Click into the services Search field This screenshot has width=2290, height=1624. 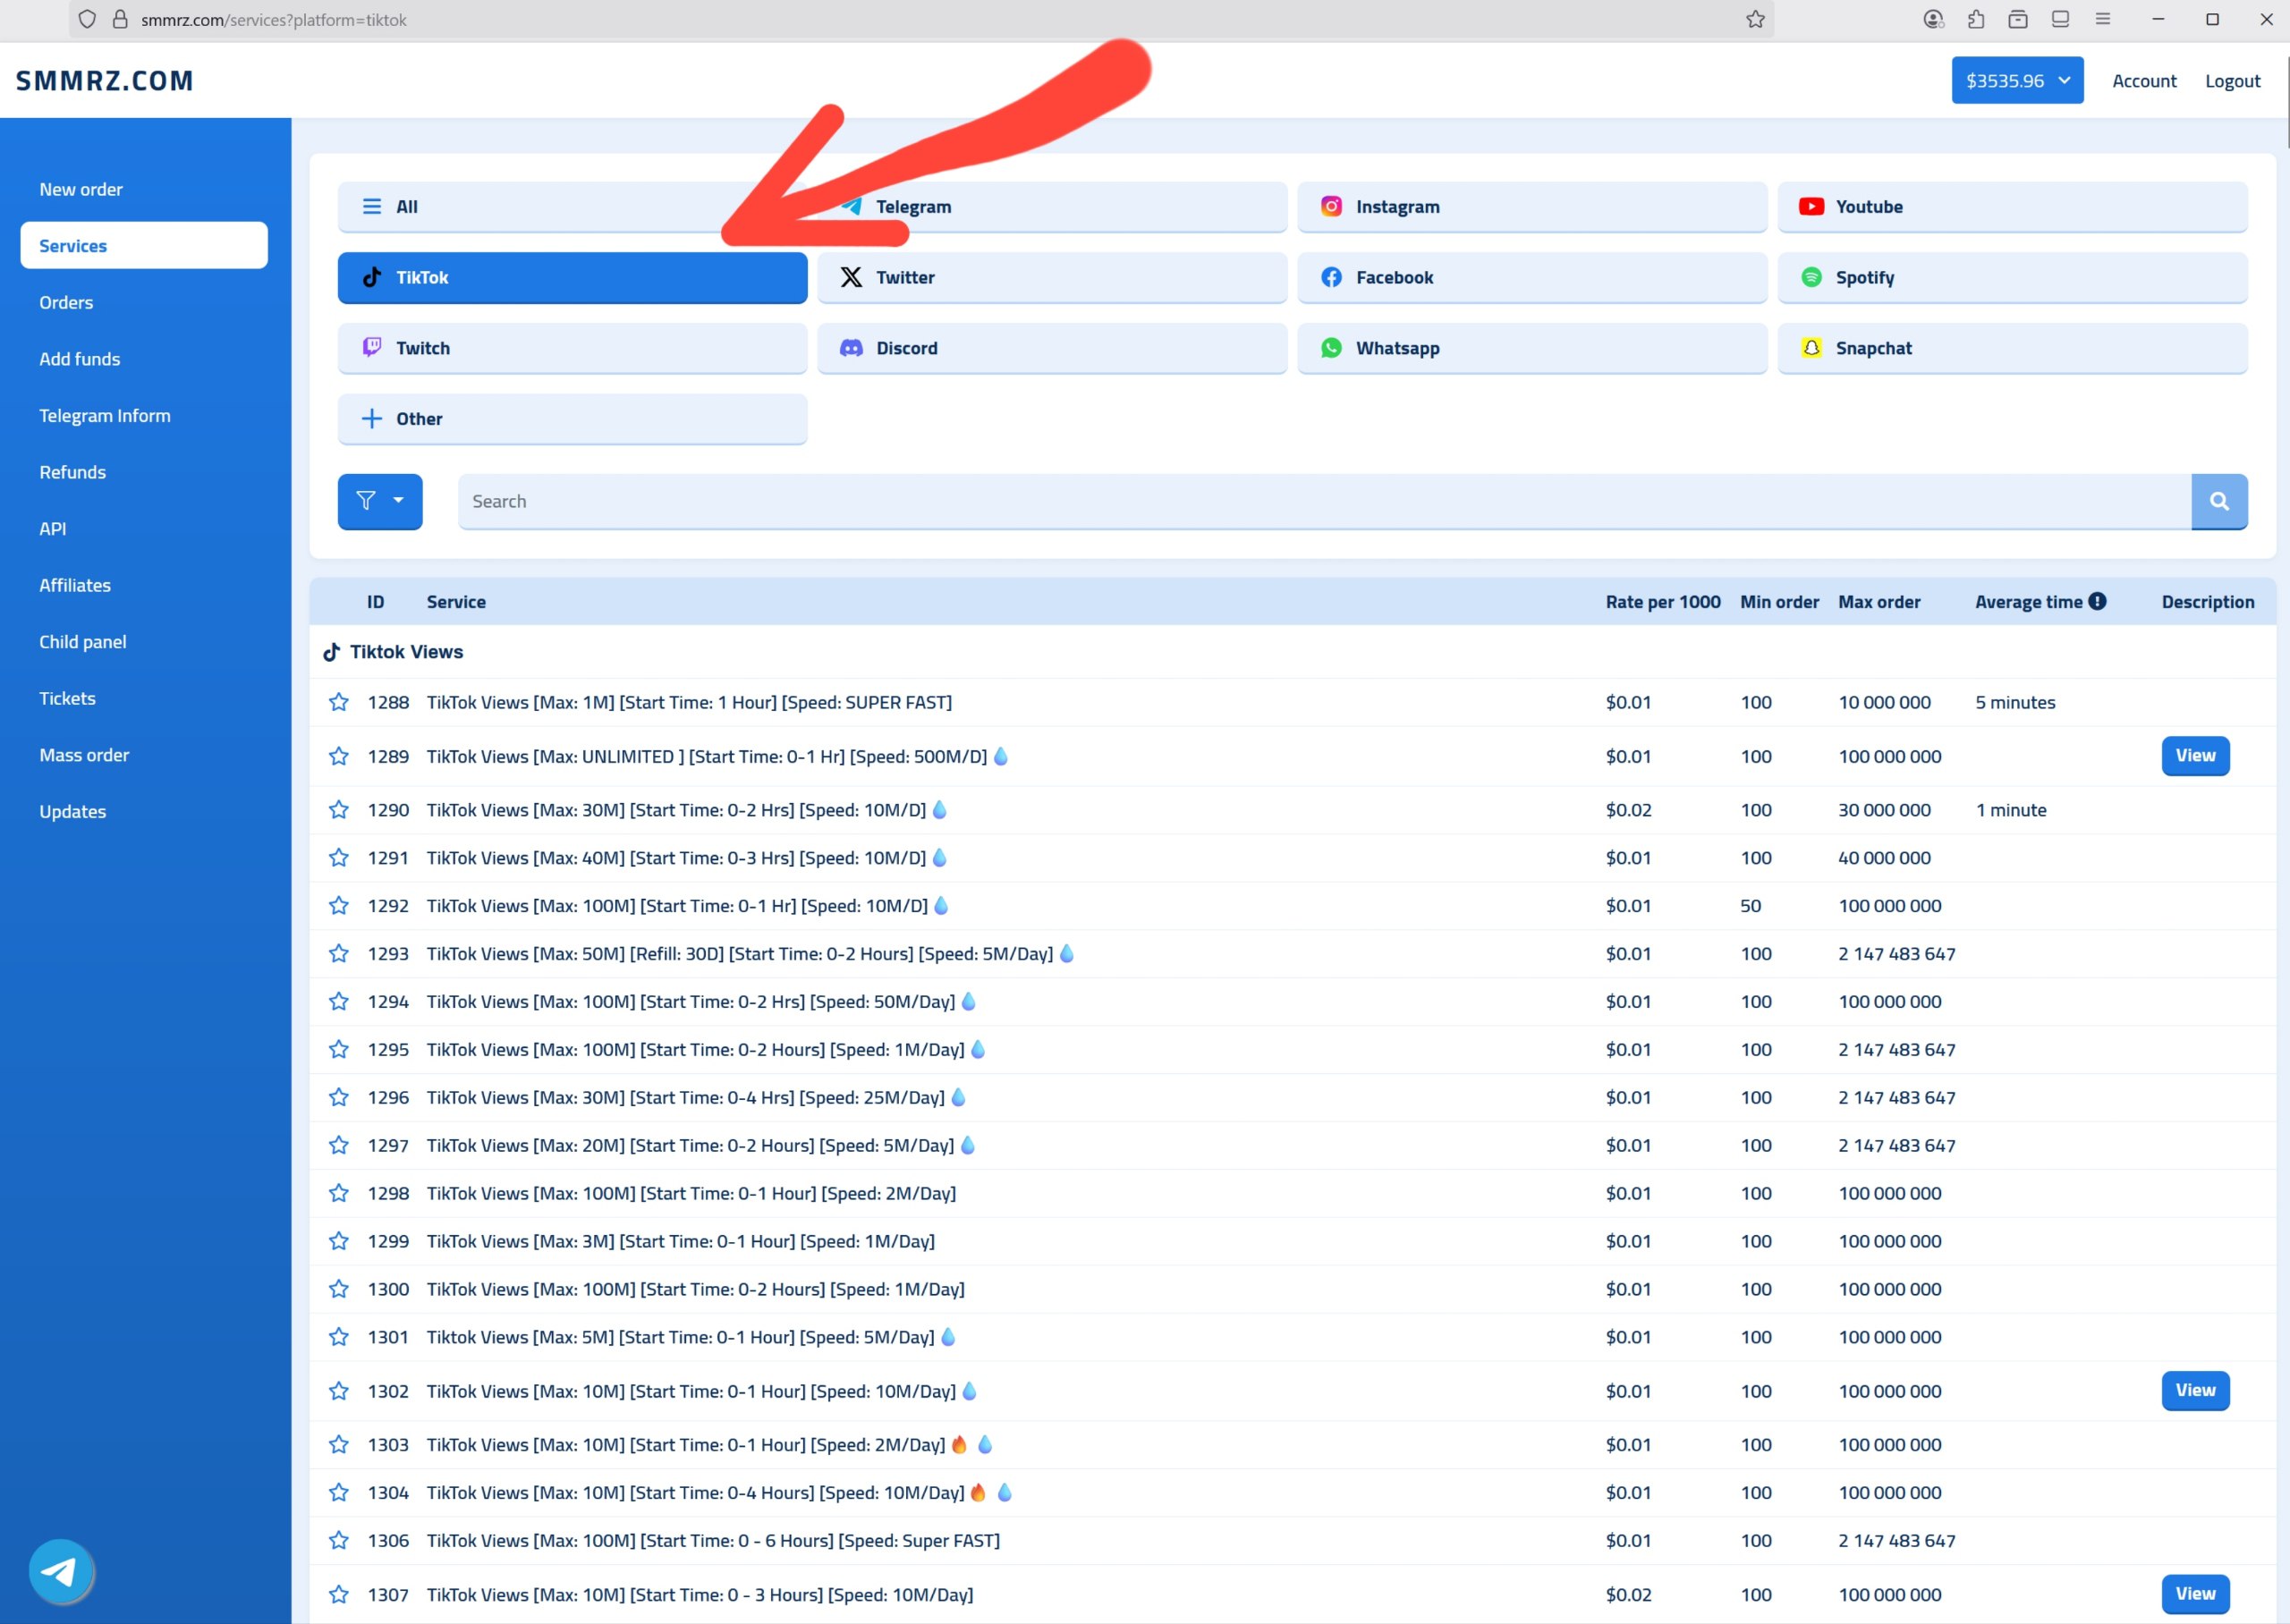click(x=1323, y=501)
